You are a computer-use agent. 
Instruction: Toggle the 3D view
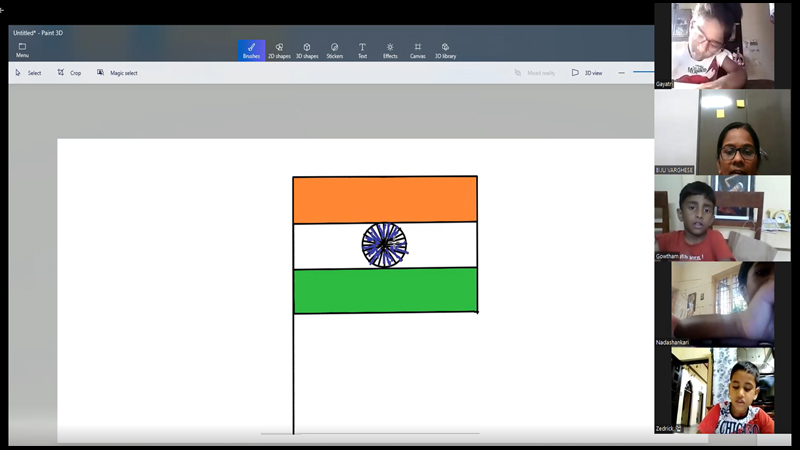pyautogui.click(x=587, y=73)
